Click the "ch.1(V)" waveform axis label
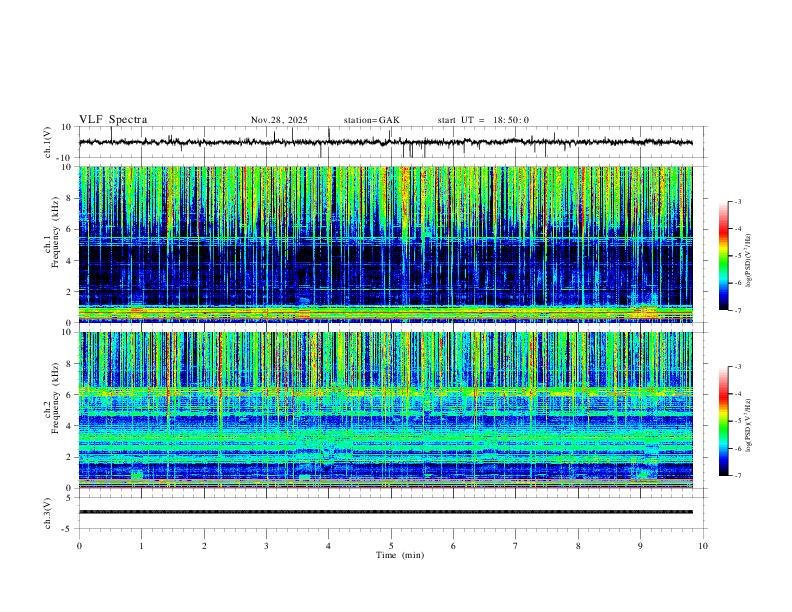Viewport: 792px width, 612px height. coord(48,142)
